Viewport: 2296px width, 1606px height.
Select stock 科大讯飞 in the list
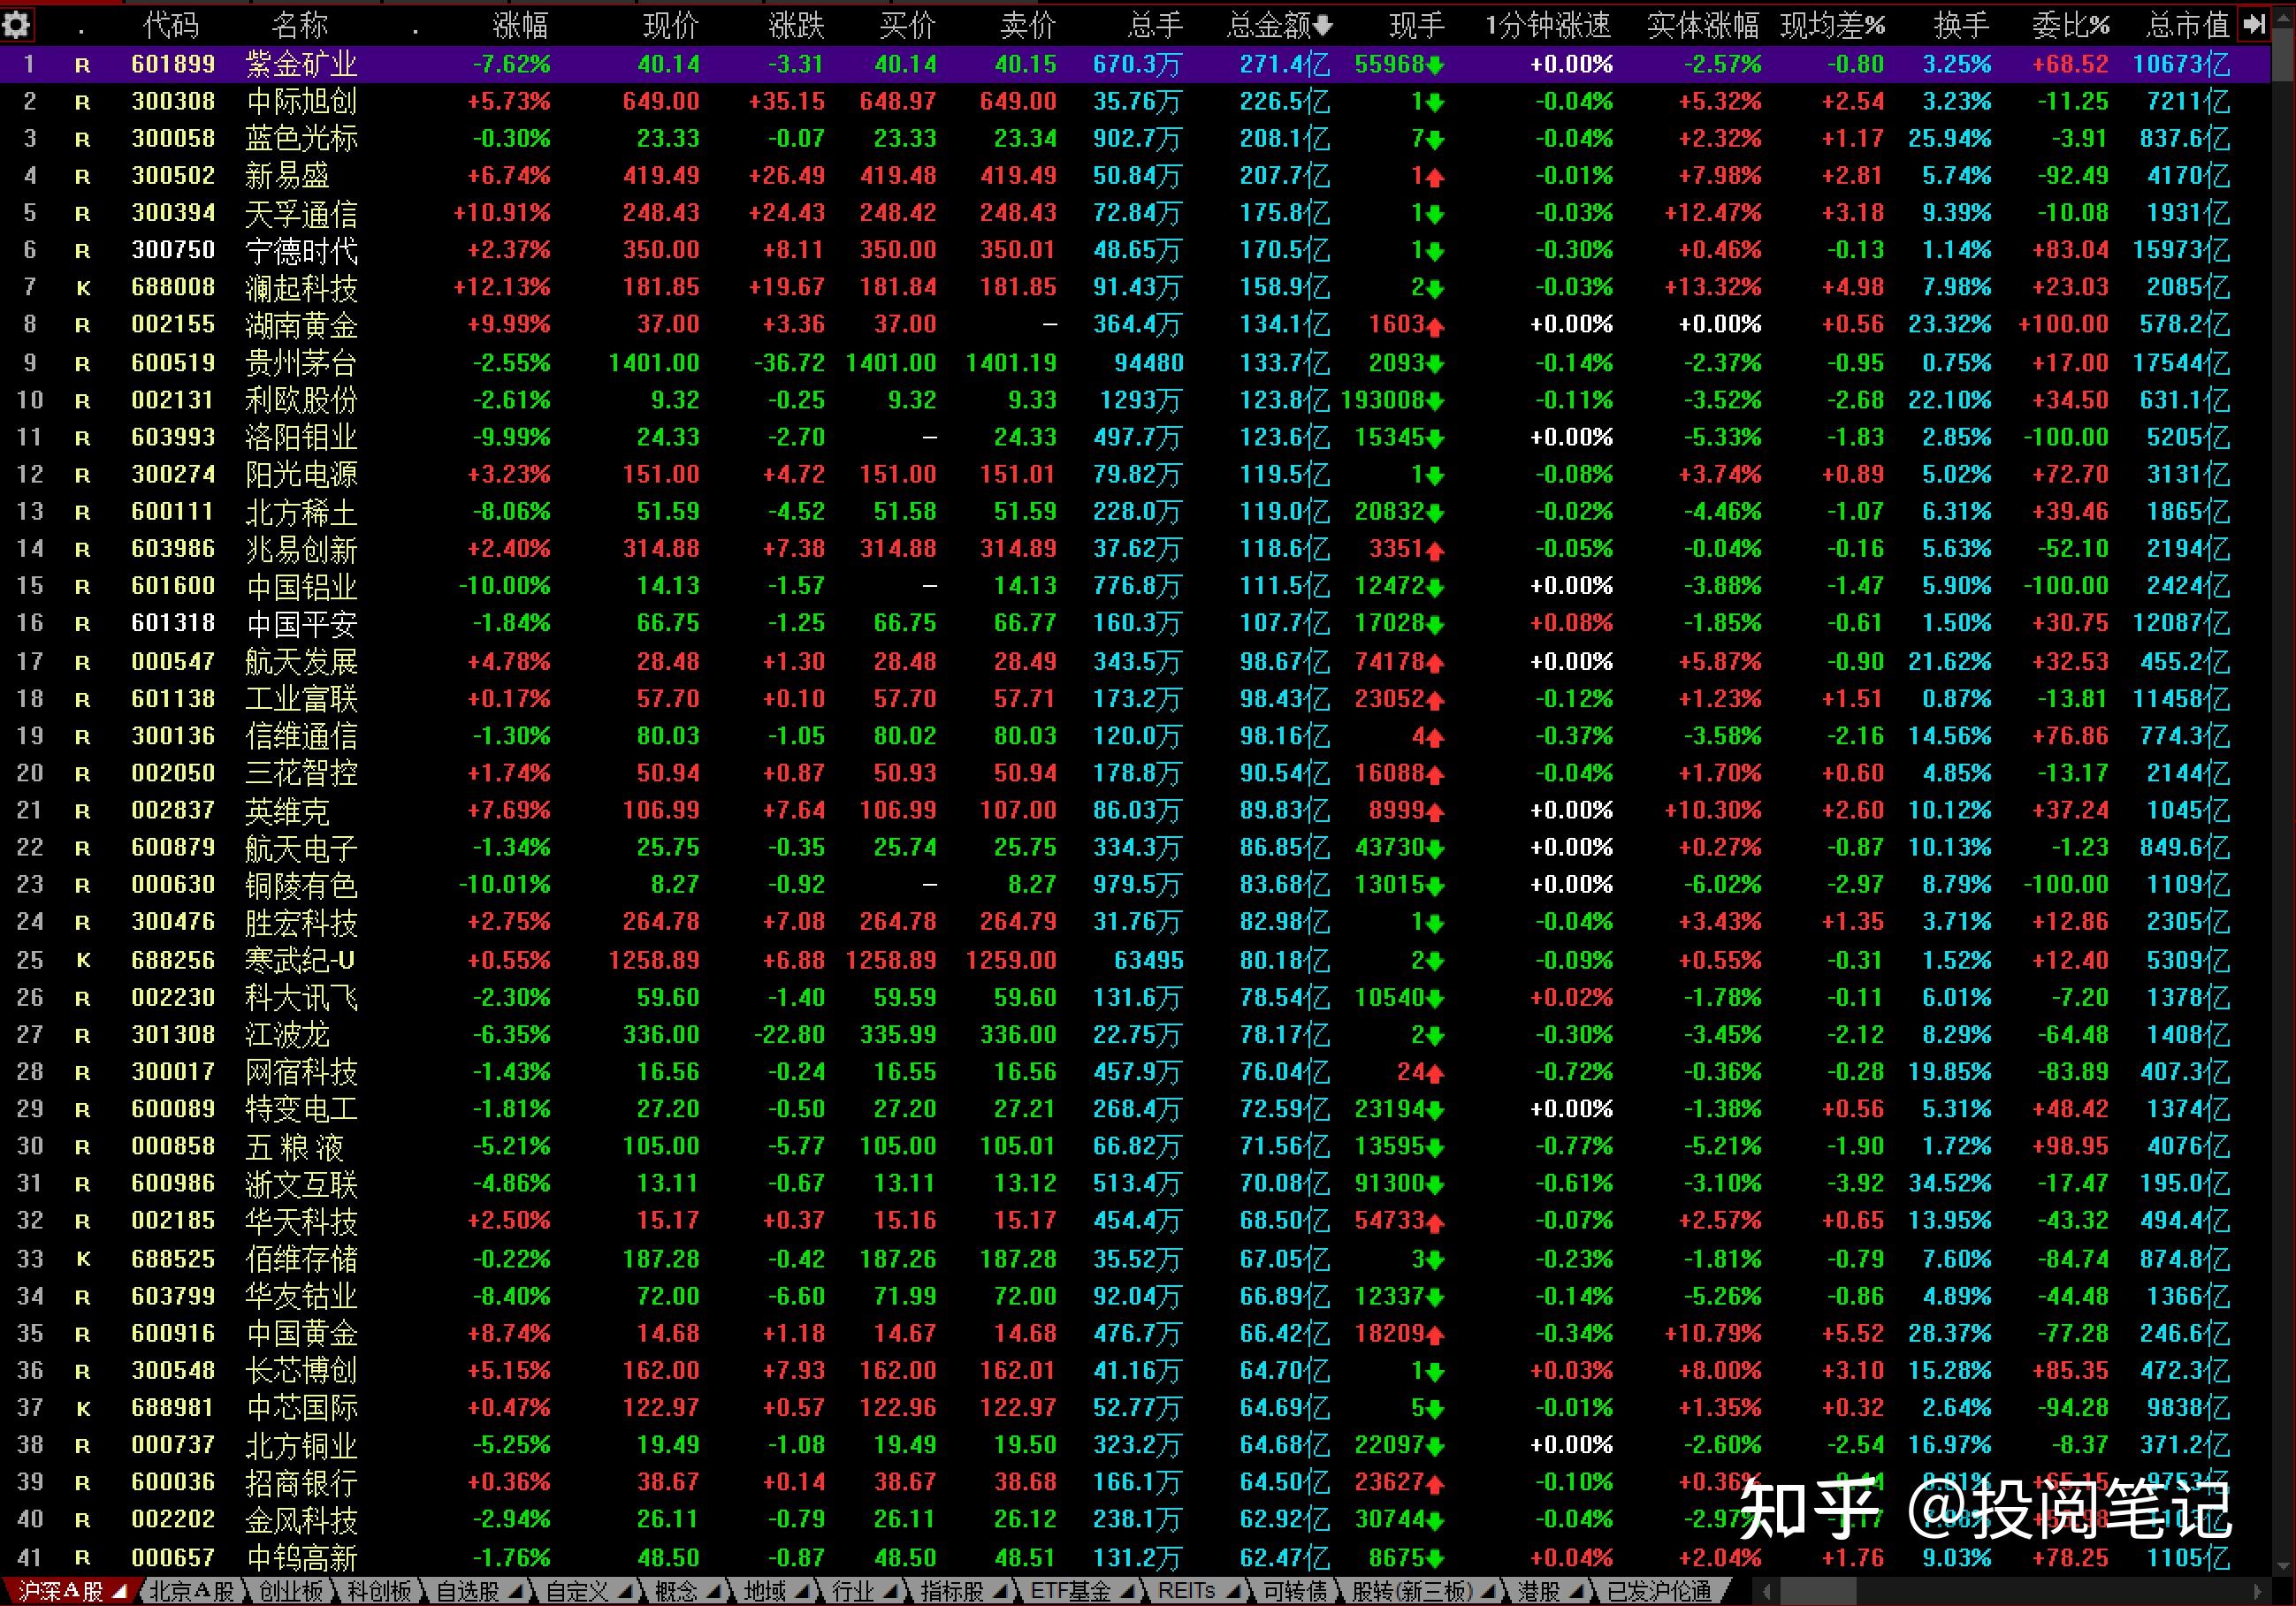[301, 997]
